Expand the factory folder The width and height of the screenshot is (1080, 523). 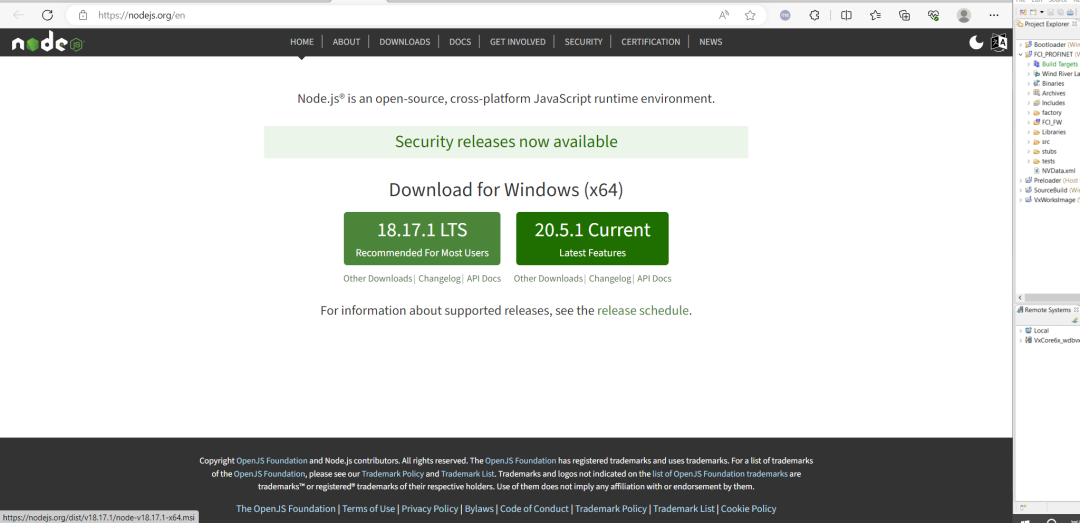coord(1028,112)
